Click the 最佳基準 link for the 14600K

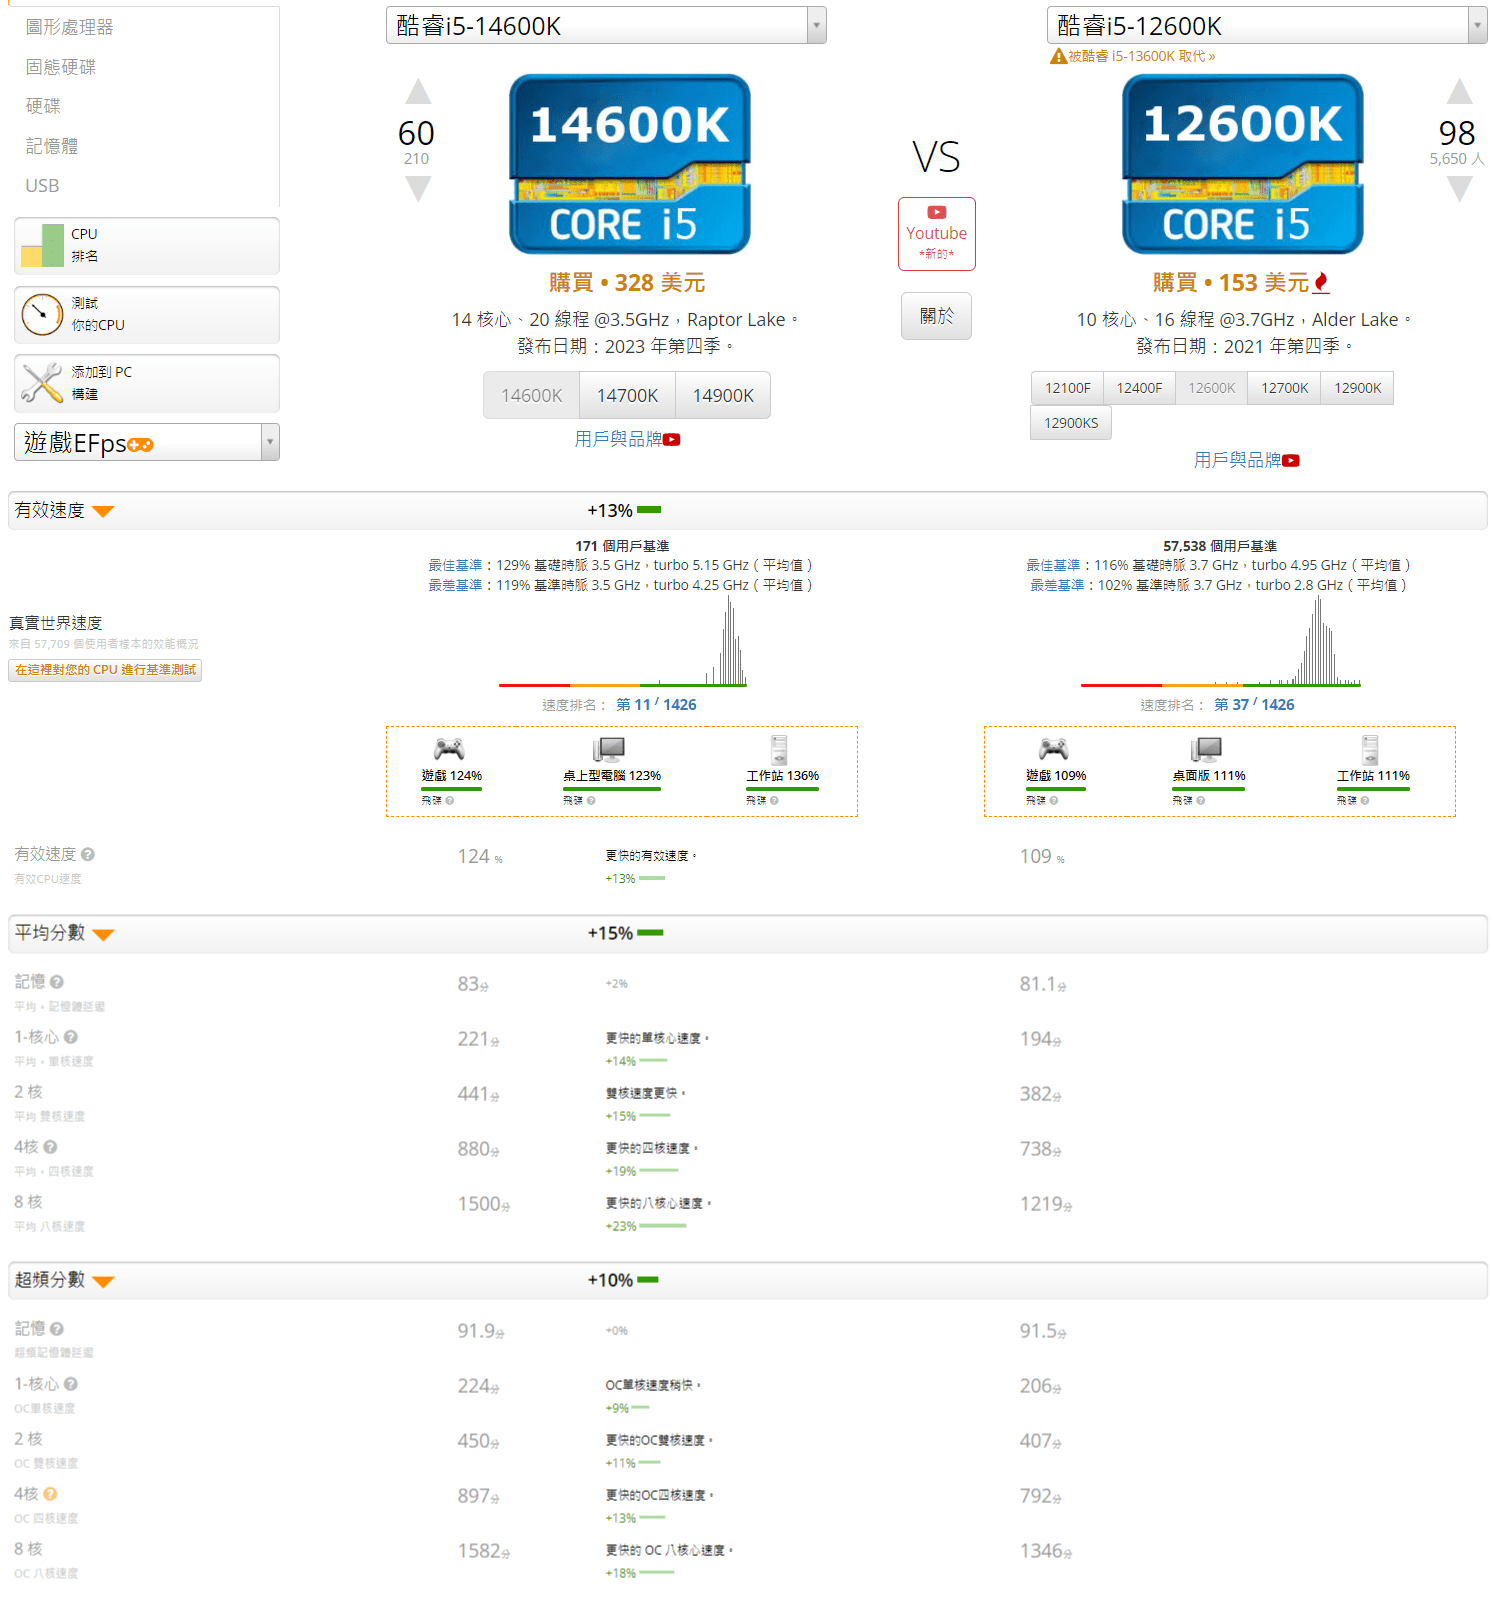[456, 565]
